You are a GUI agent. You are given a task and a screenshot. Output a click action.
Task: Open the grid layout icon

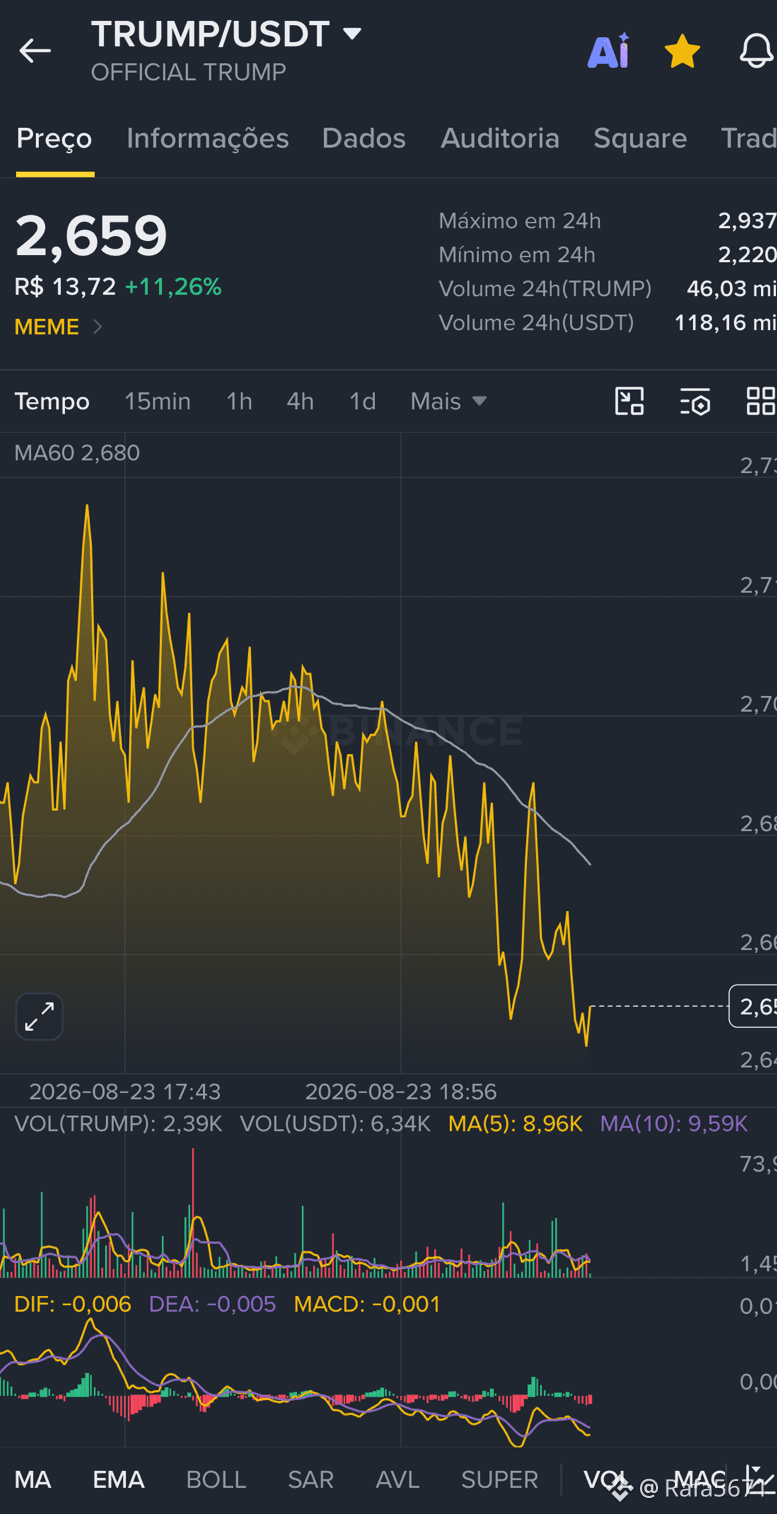coord(761,401)
